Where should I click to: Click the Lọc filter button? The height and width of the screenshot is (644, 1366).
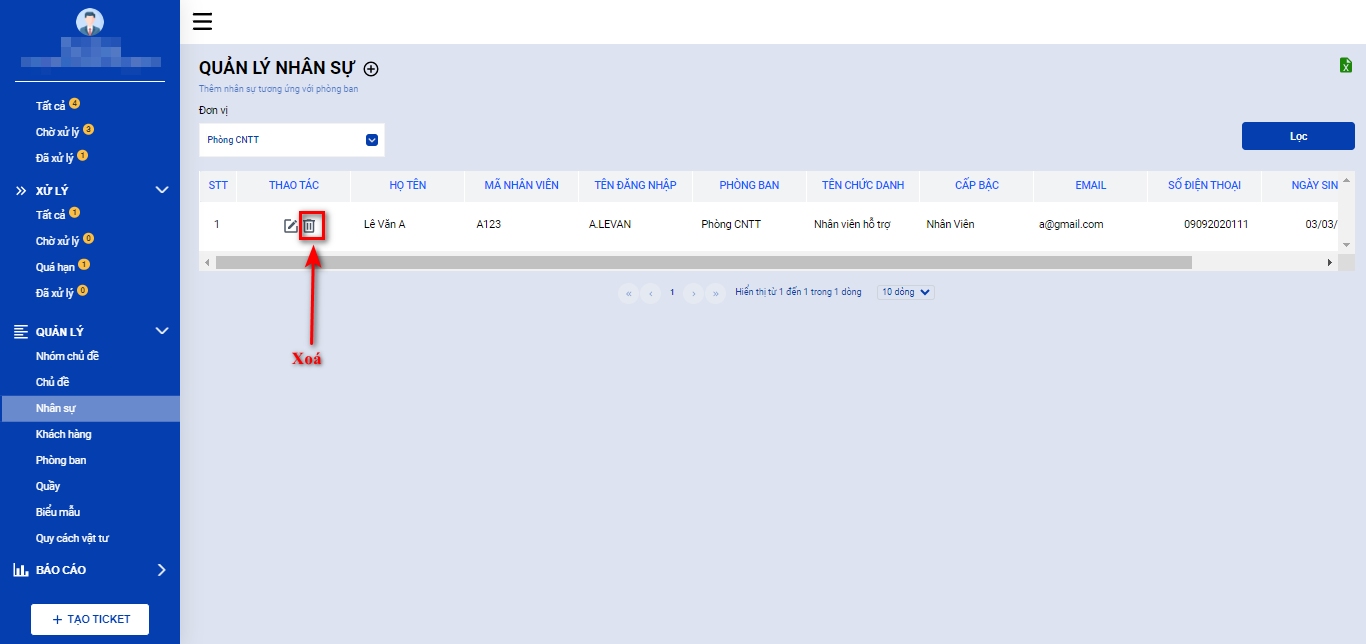(1298, 136)
